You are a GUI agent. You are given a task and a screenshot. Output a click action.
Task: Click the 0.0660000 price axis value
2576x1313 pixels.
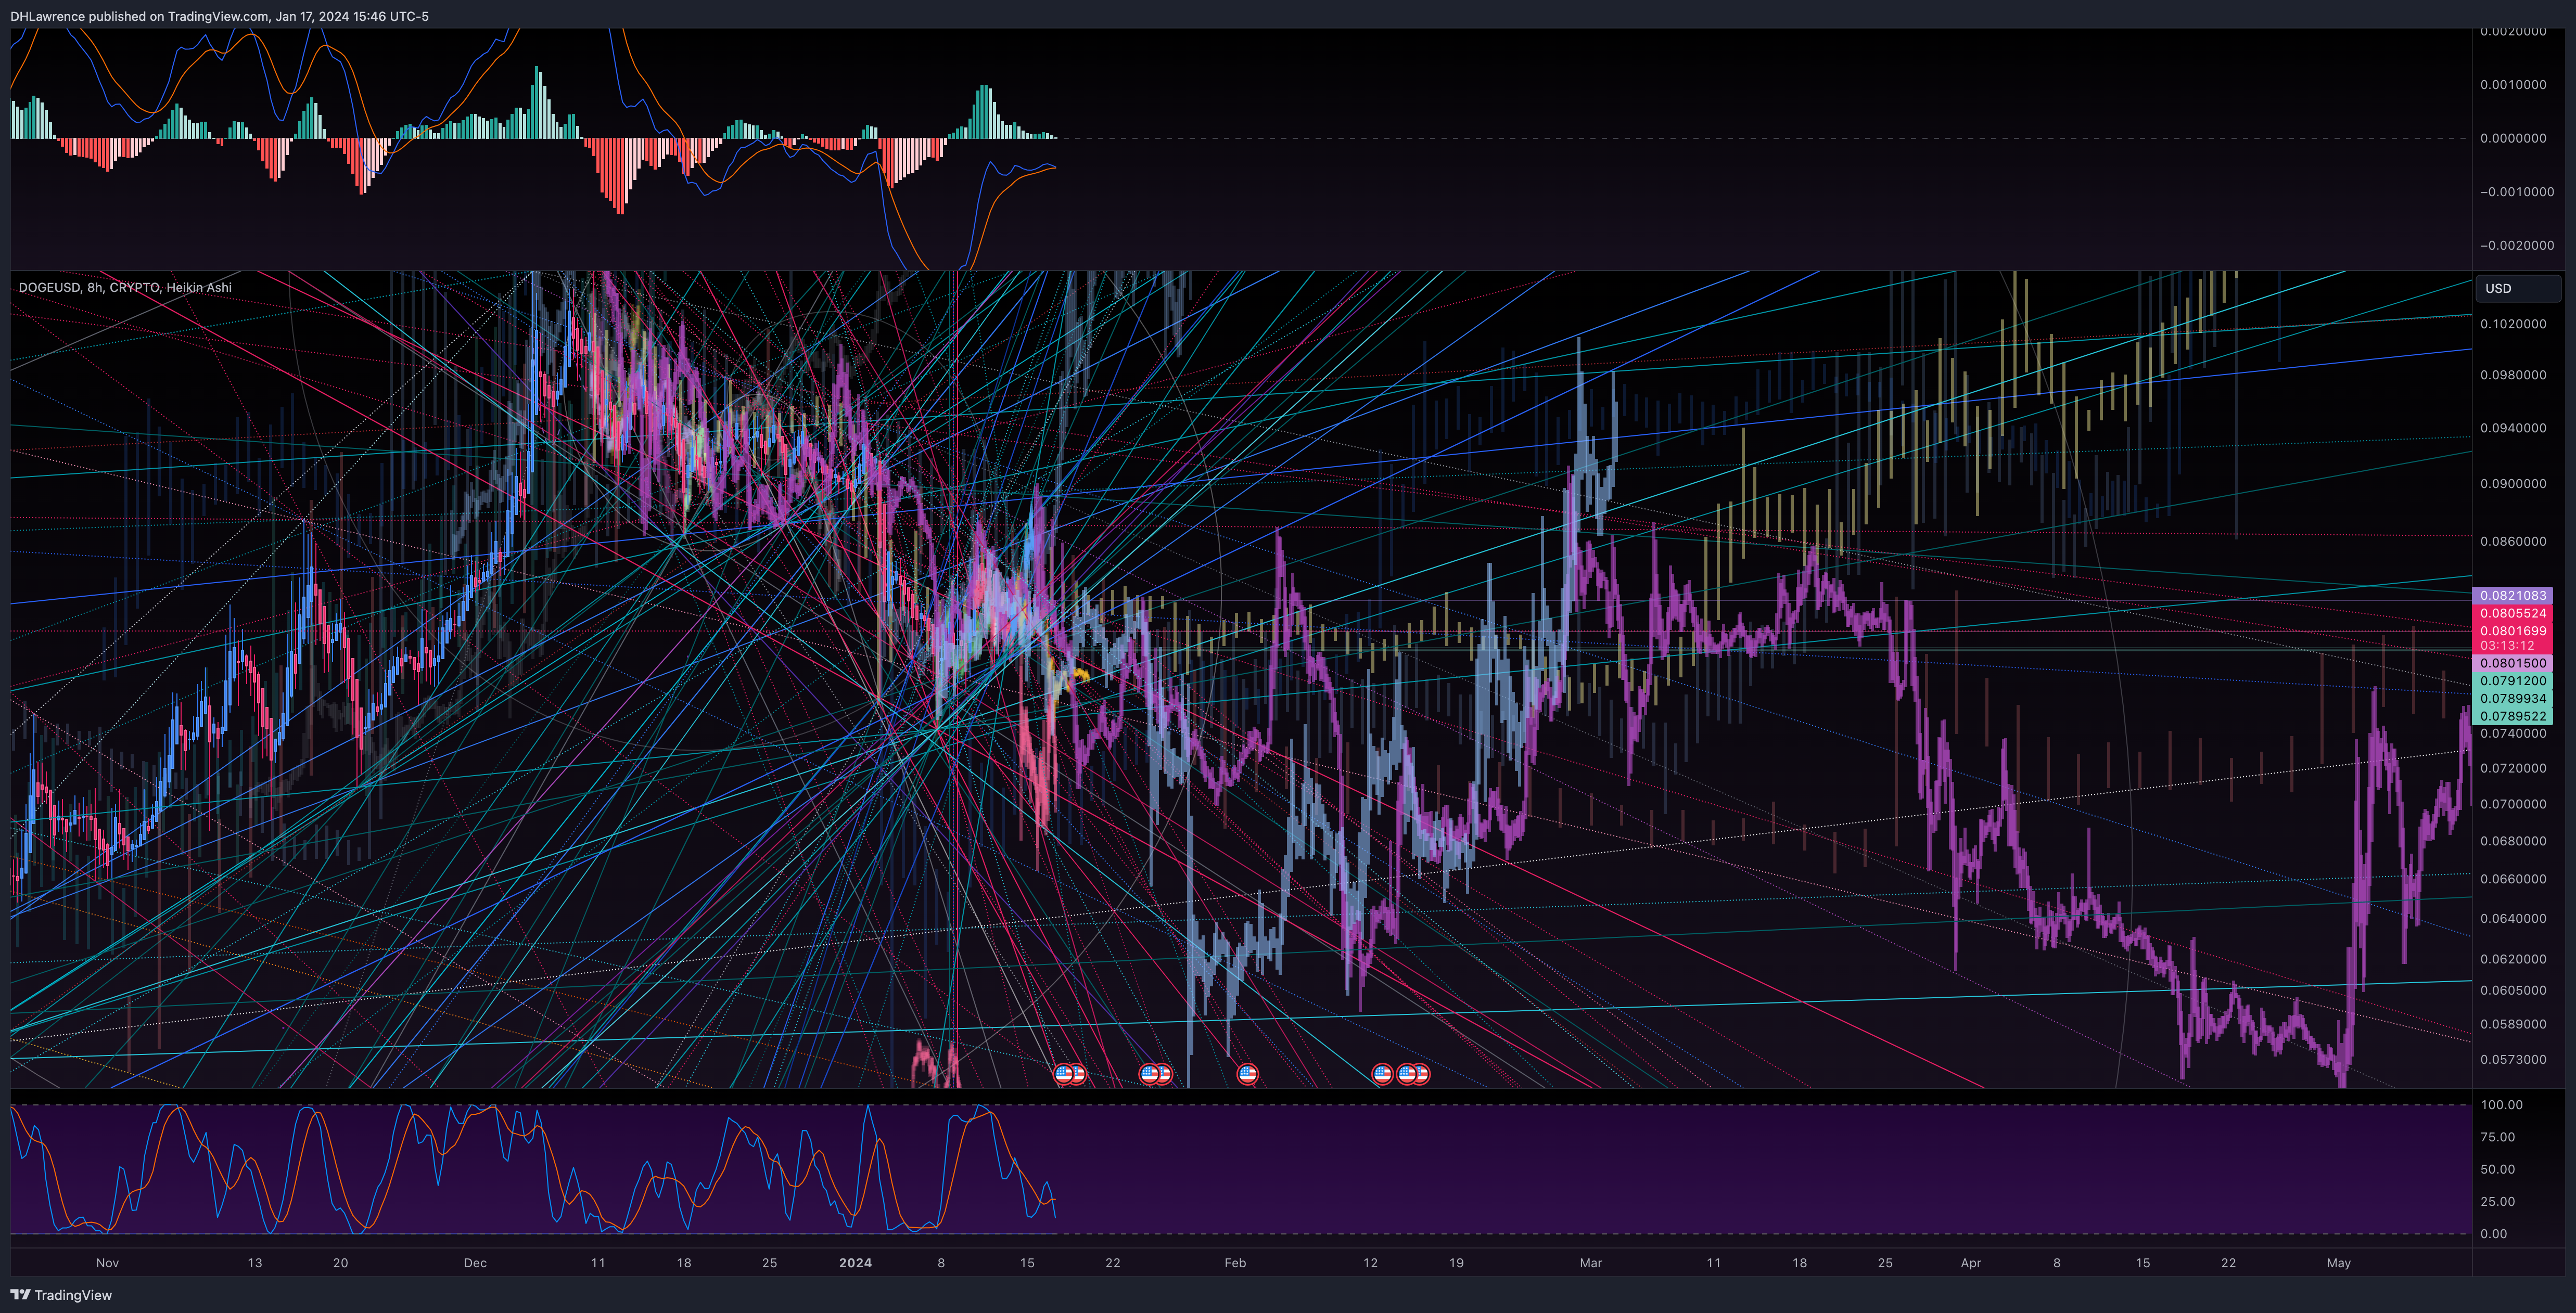click(x=2513, y=880)
